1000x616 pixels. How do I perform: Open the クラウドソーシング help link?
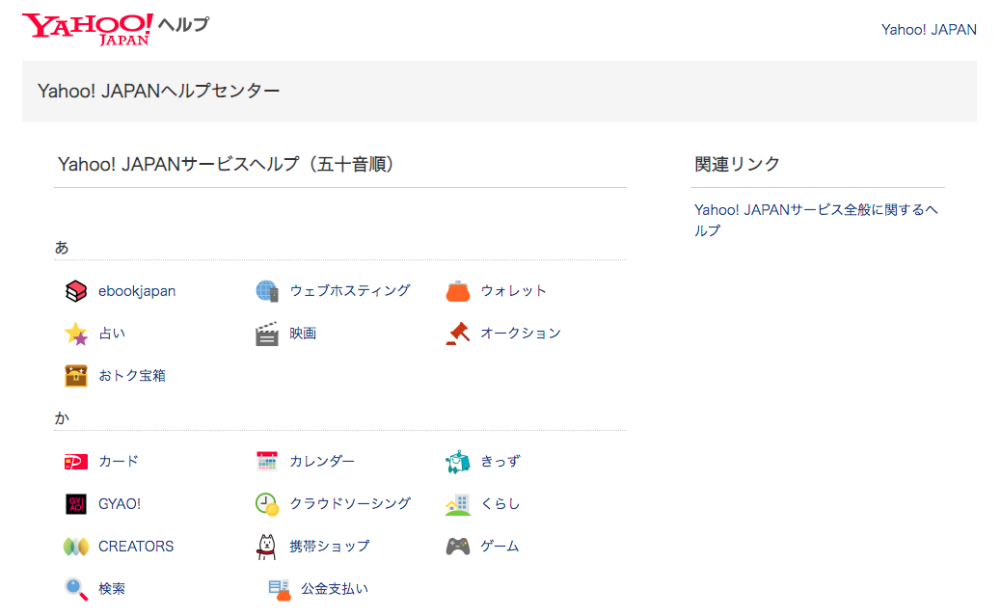tap(349, 504)
